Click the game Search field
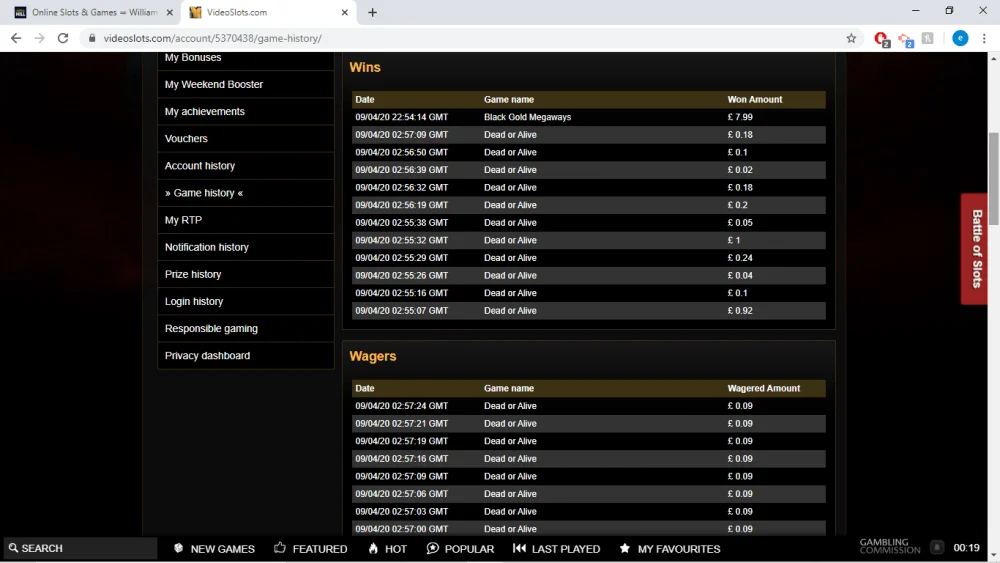Screen dimensions: 1000x563 click(x=80, y=548)
